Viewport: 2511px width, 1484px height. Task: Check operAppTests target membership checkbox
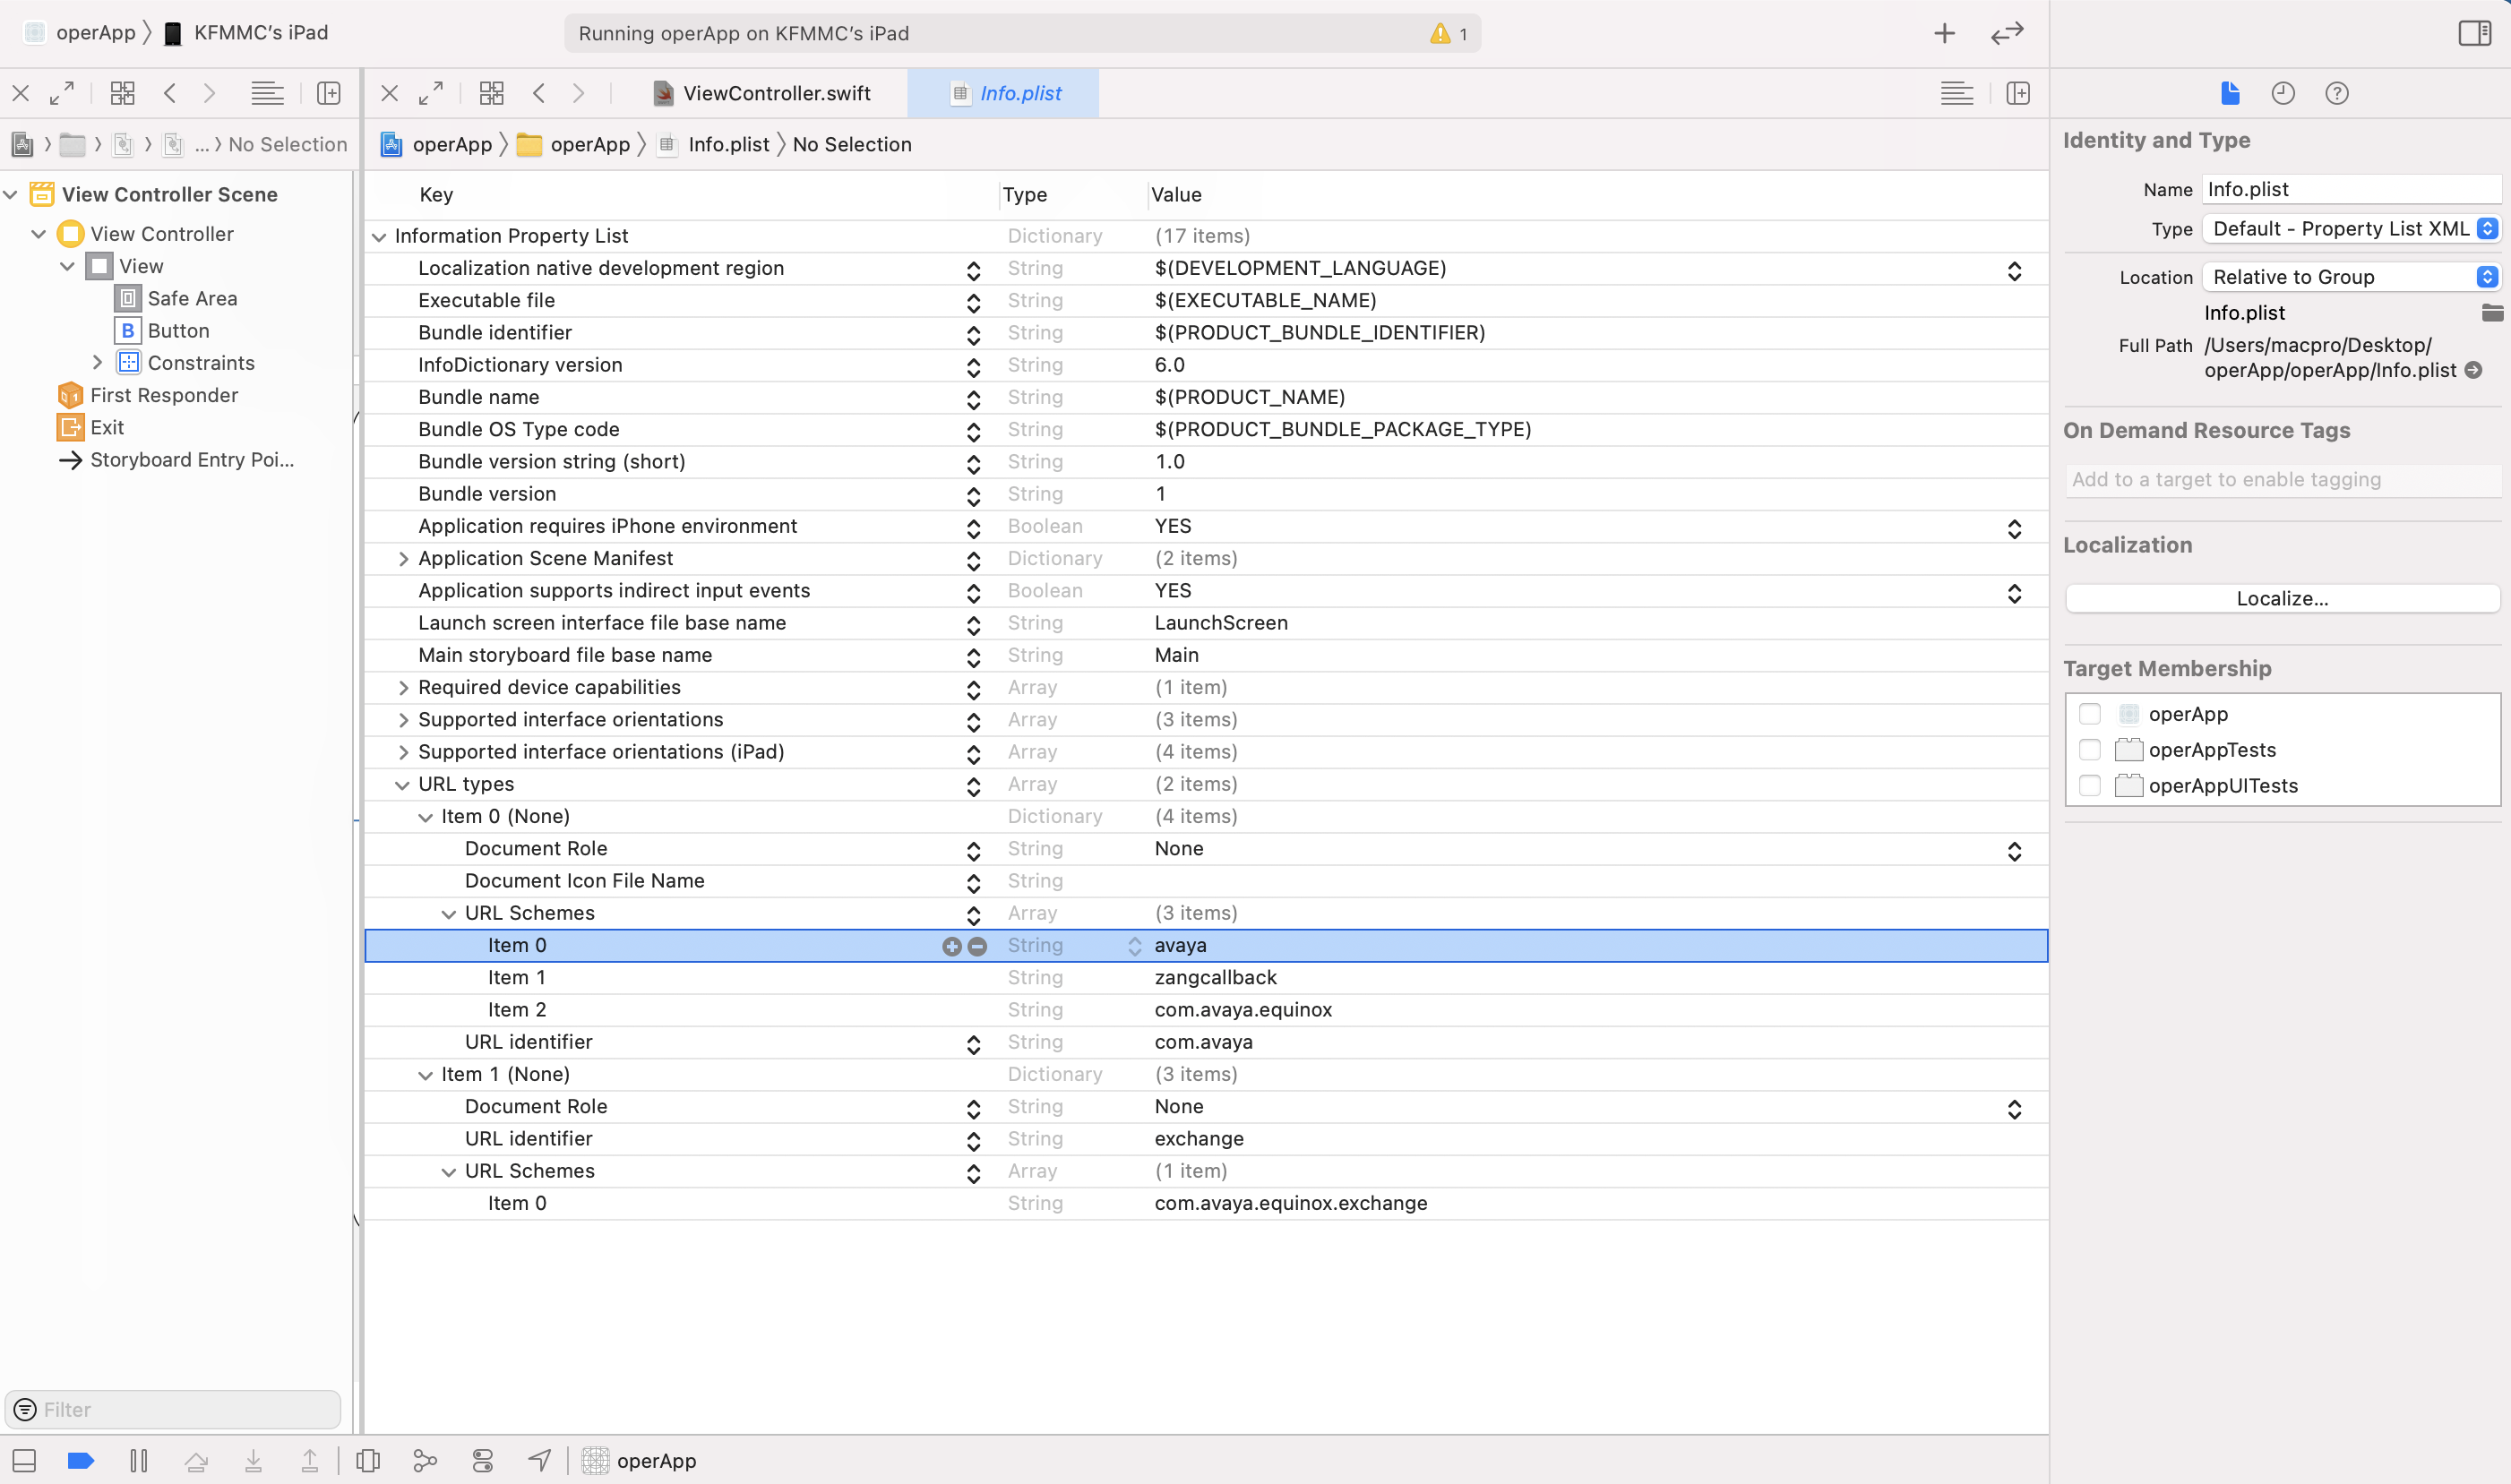point(2089,750)
